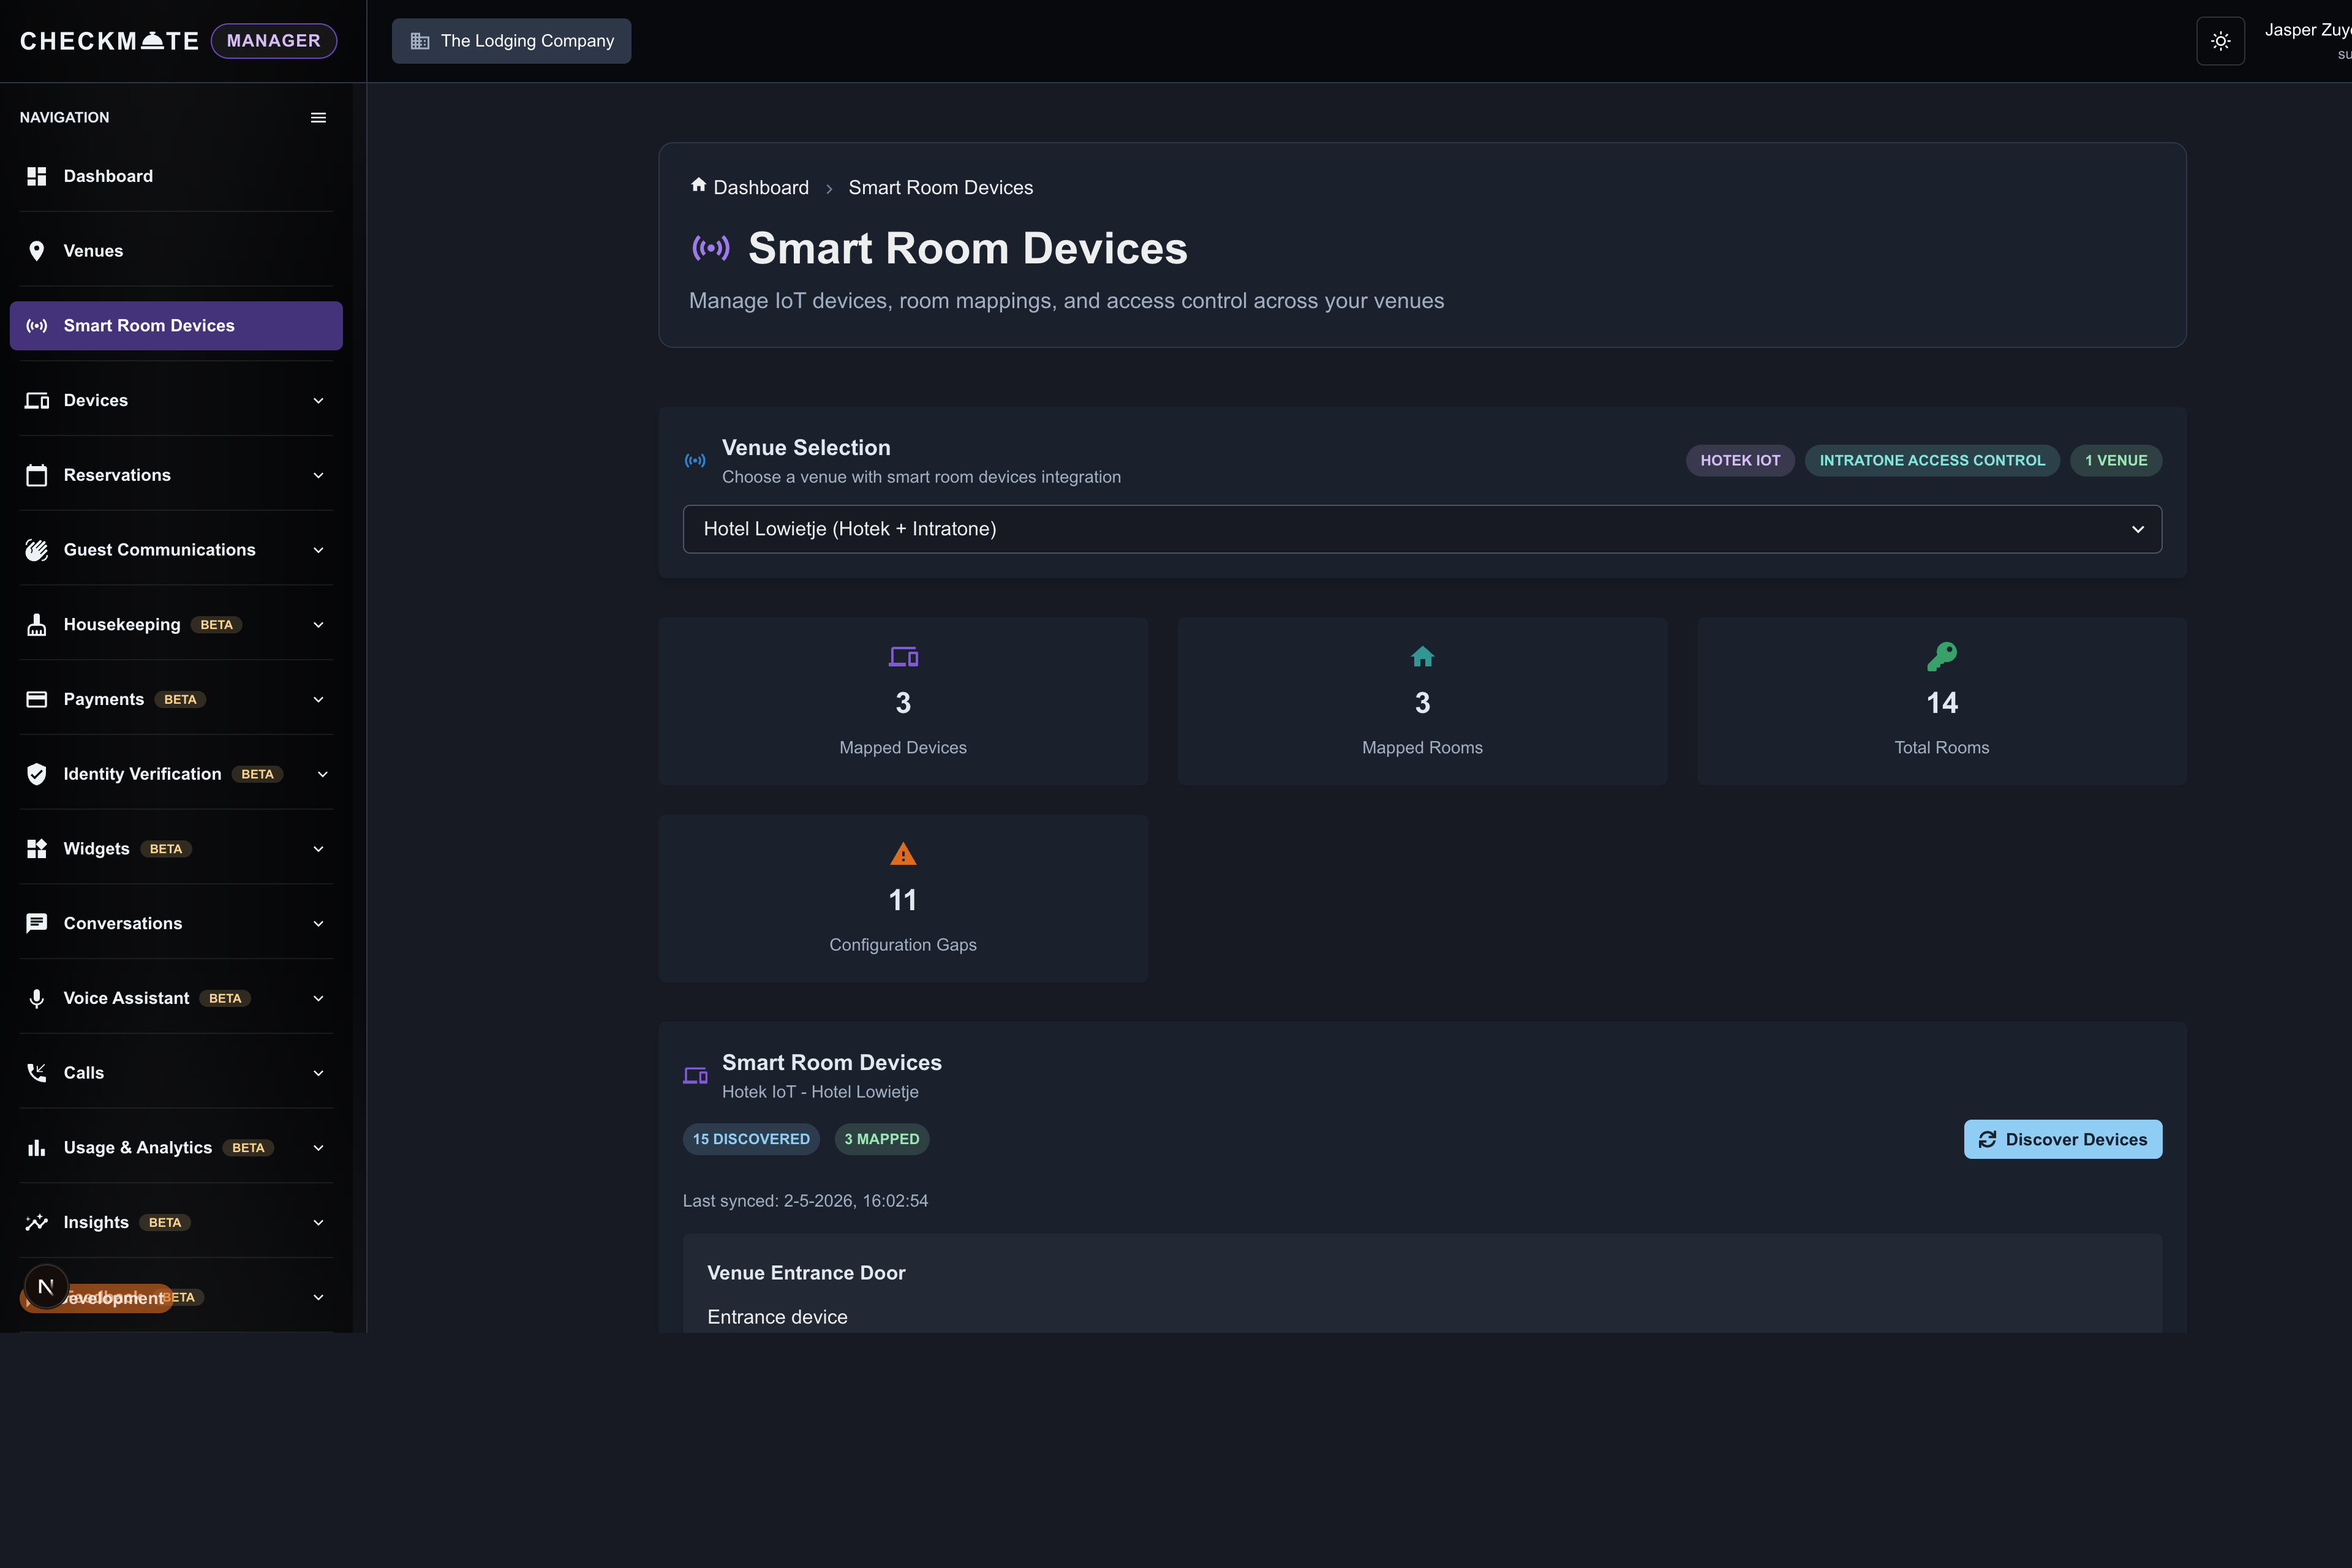
Task: Click the Usage & Analytics bar chart icon
Action: [x=37, y=1147]
